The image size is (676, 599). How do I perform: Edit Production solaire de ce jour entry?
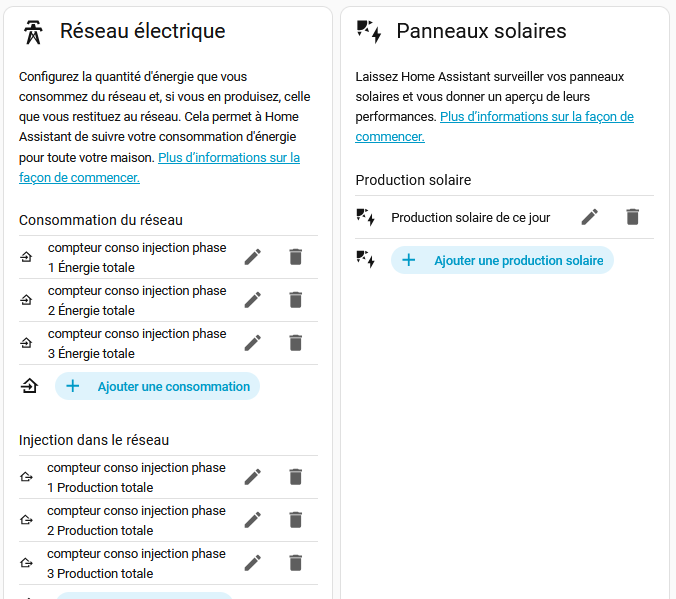[590, 217]
